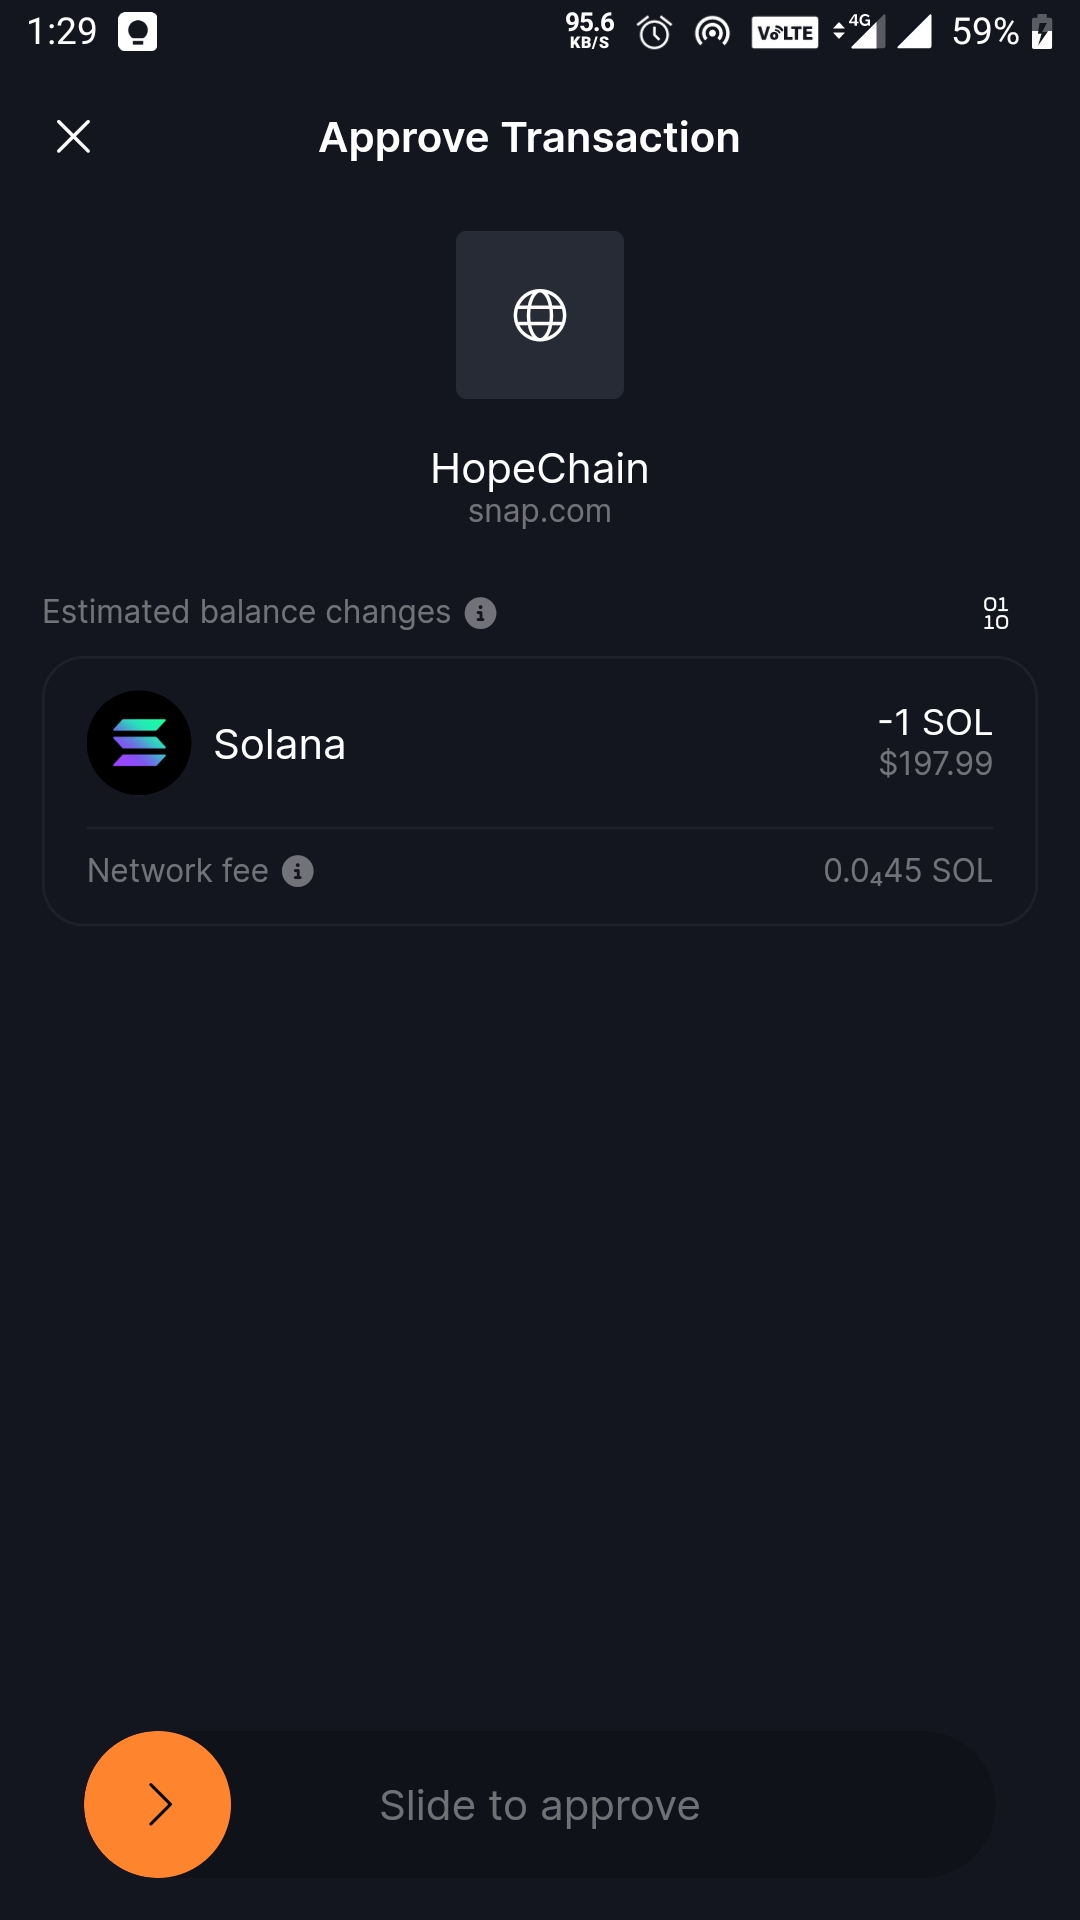Tap the Solana token name
Image resolution: width=1080 pixels, height=1920 pixels.
pos(280,745)
